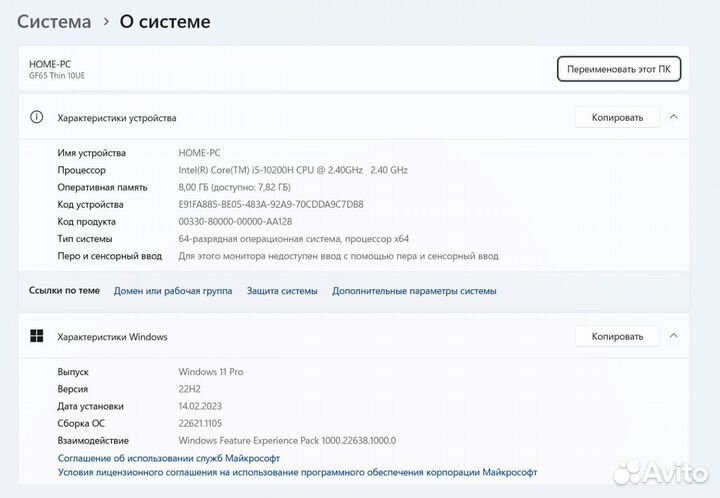Click the info icon beside Характеристики устройства
The height and width of the screenshot is (498, 720).
(x=37, y=117)
